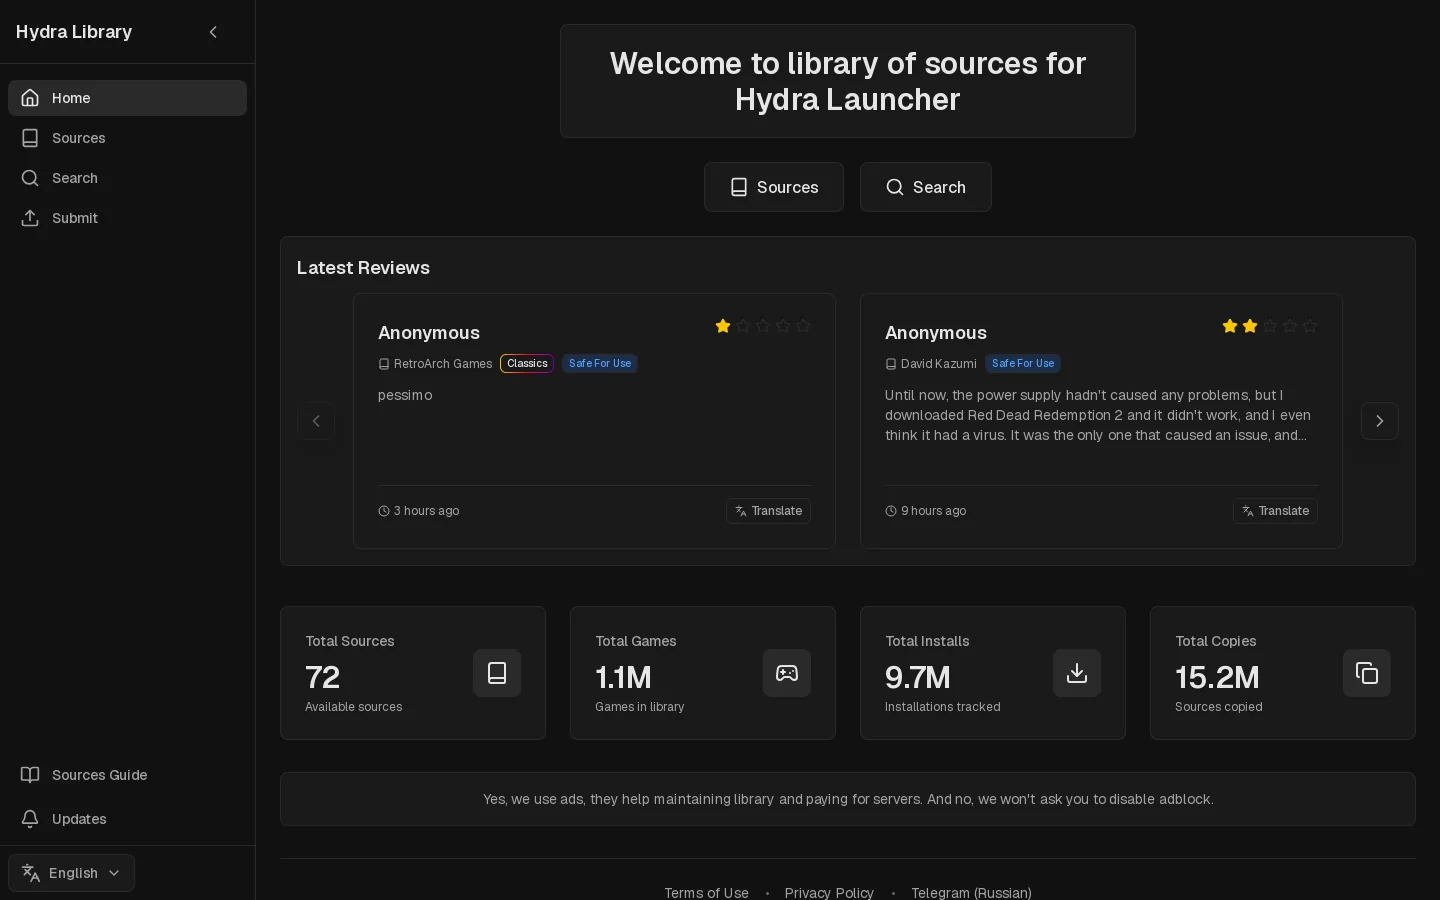This screenshot has width=1440, height=900.
Task: Open the Privacy Policy link
Action: point(829,892)
